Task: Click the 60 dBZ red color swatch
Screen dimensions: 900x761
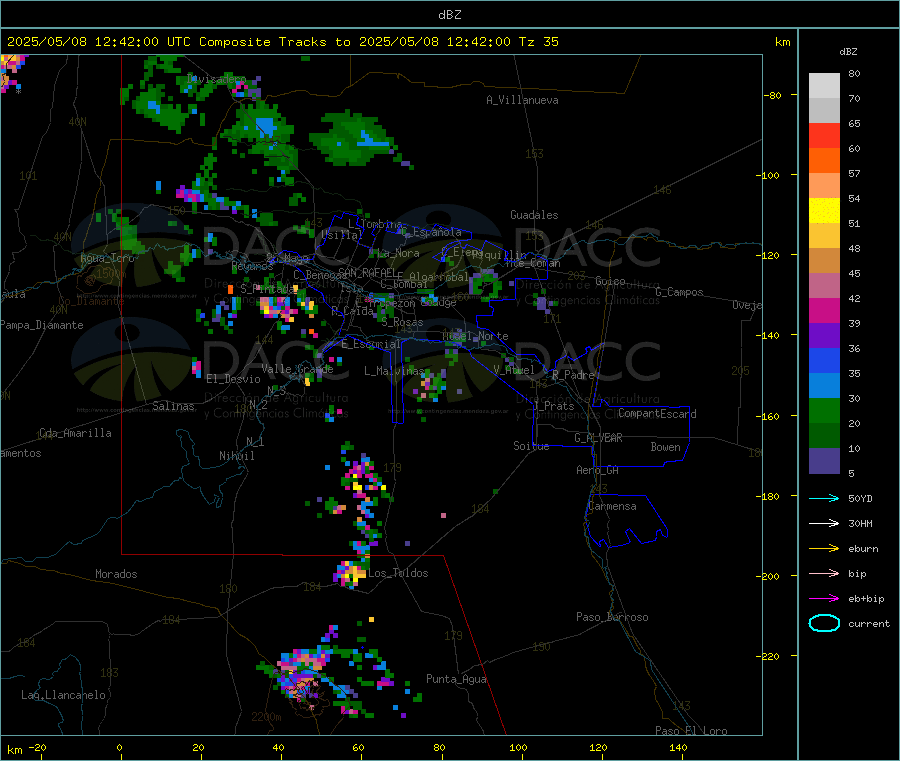Action: (824, 135)
